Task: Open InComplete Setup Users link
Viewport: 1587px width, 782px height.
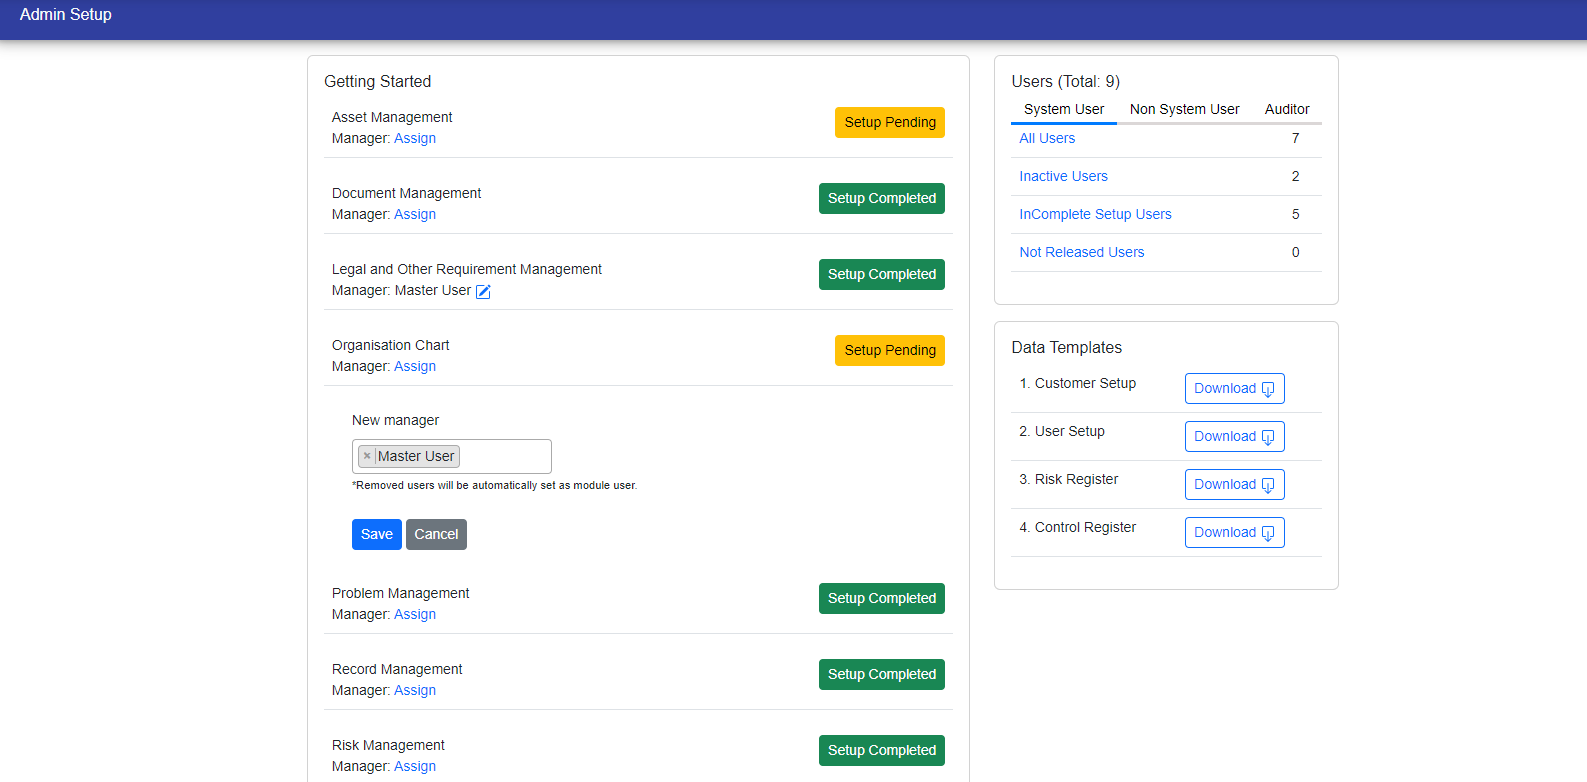Action: (1095, 214)
